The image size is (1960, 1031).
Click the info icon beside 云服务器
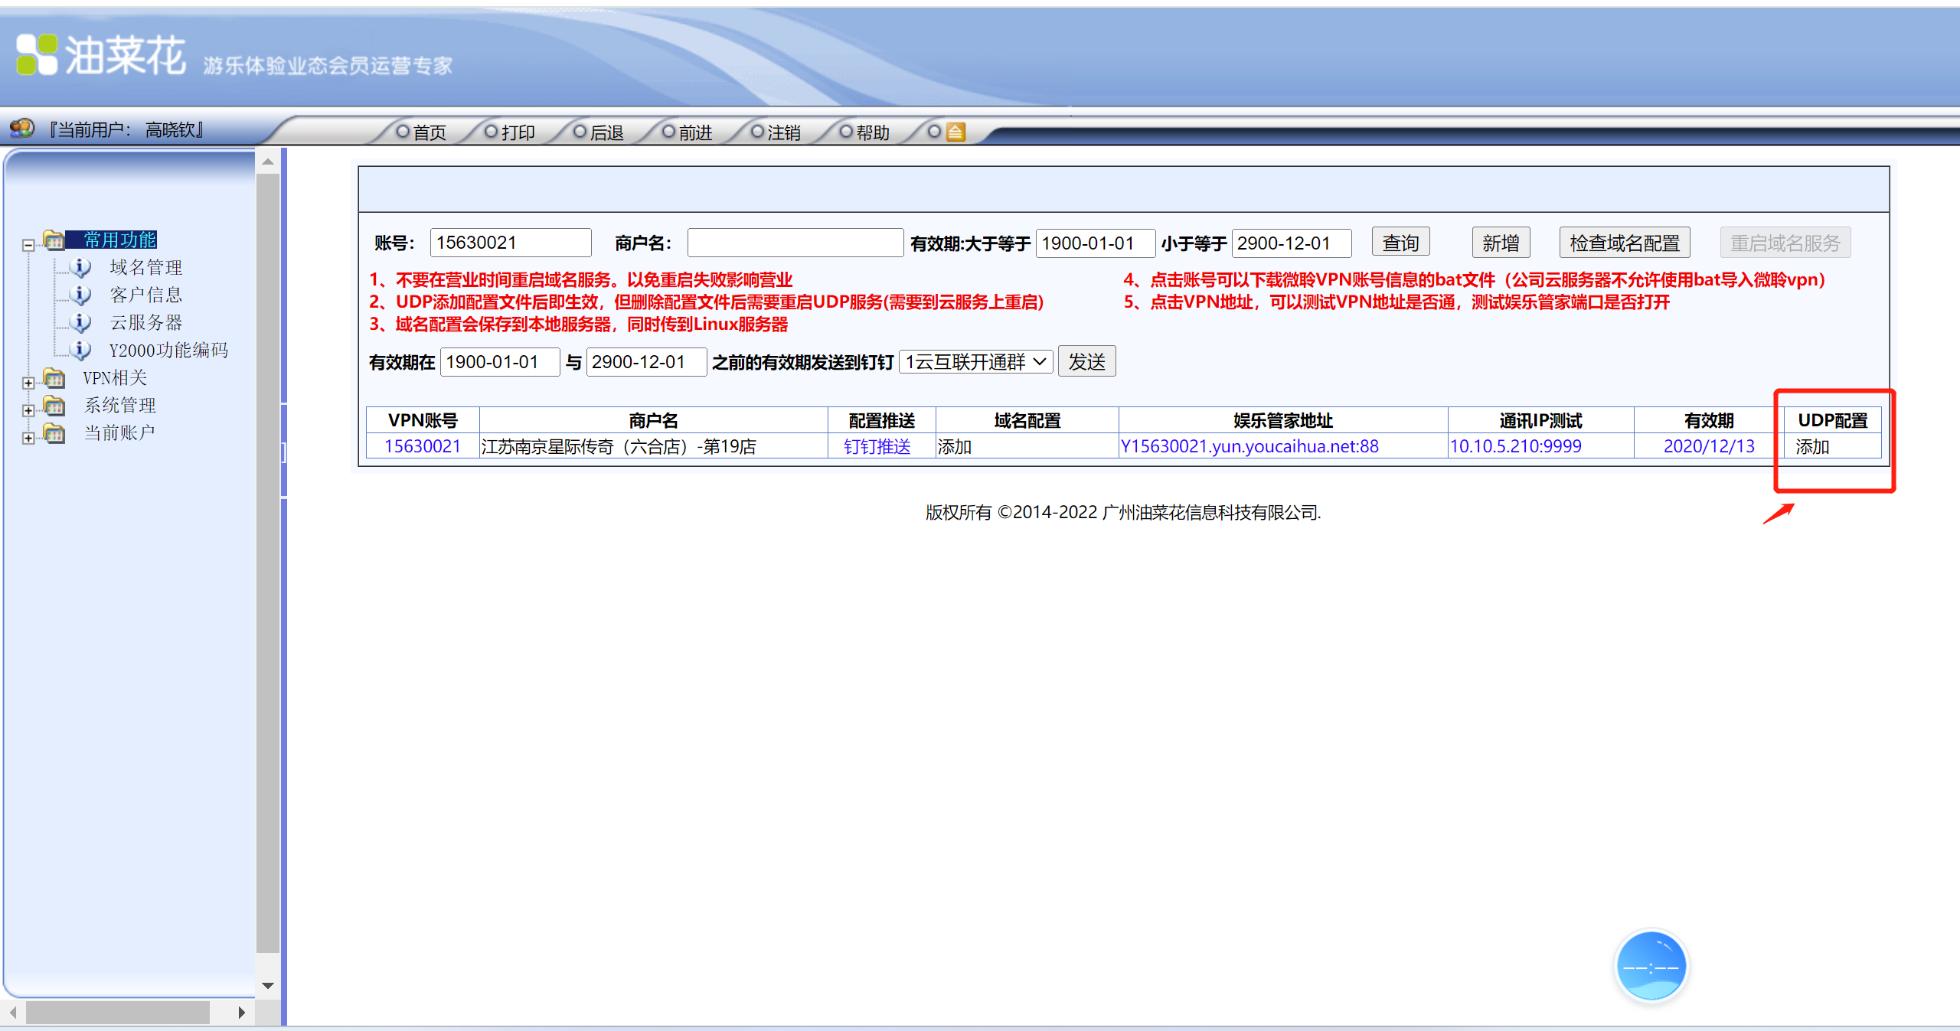[81, 322]
